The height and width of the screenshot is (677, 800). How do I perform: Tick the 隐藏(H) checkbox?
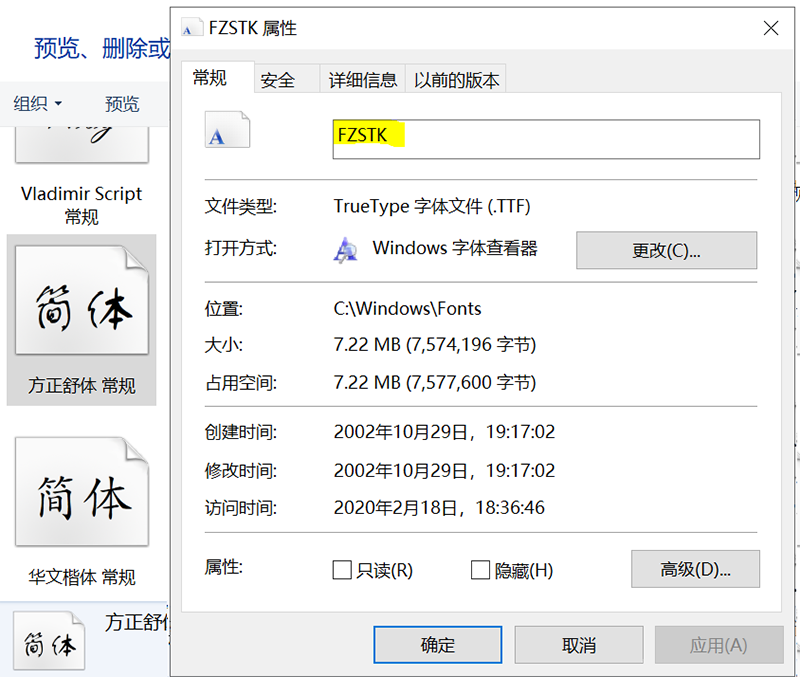[480, 570]
